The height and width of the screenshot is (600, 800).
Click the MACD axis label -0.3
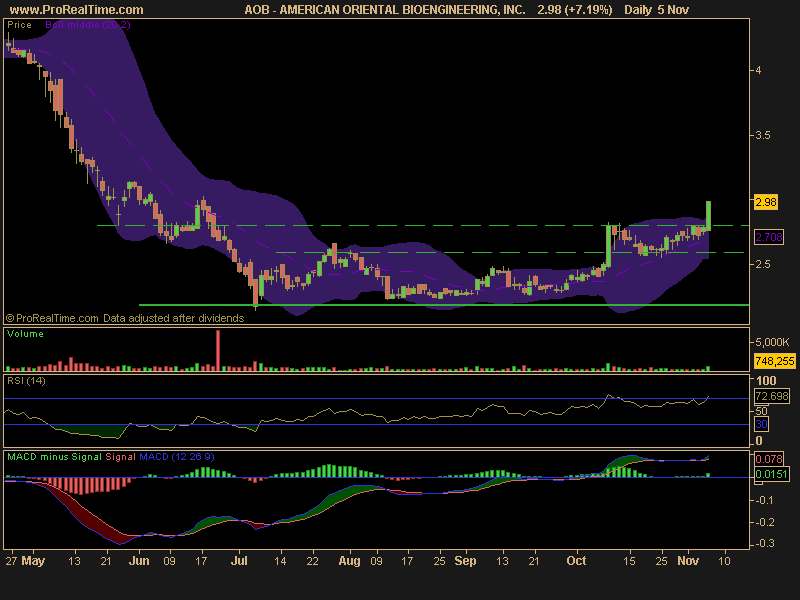click(764, 543)
